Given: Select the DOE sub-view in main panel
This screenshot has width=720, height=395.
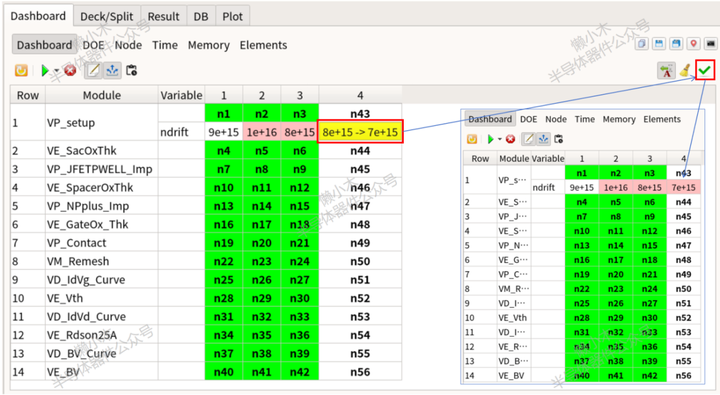Looking at the screenshot, I should pos(93,45).
